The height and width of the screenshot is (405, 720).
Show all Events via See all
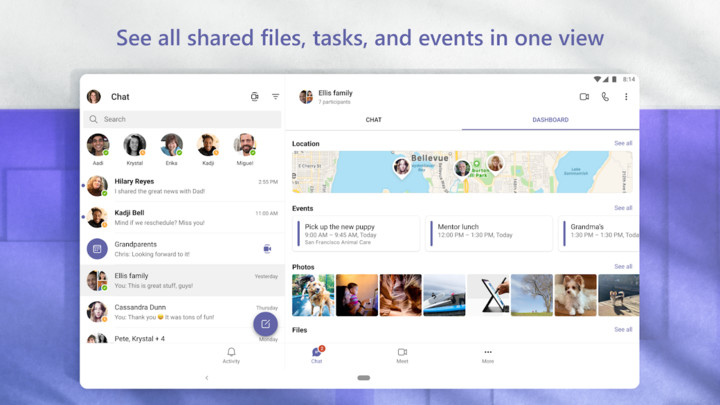point(623,208)
